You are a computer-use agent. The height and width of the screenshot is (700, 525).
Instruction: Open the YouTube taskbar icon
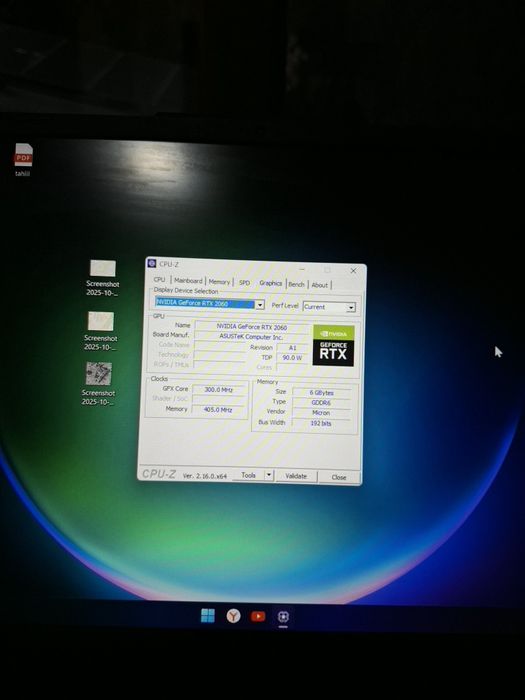(x=258, y=617)
